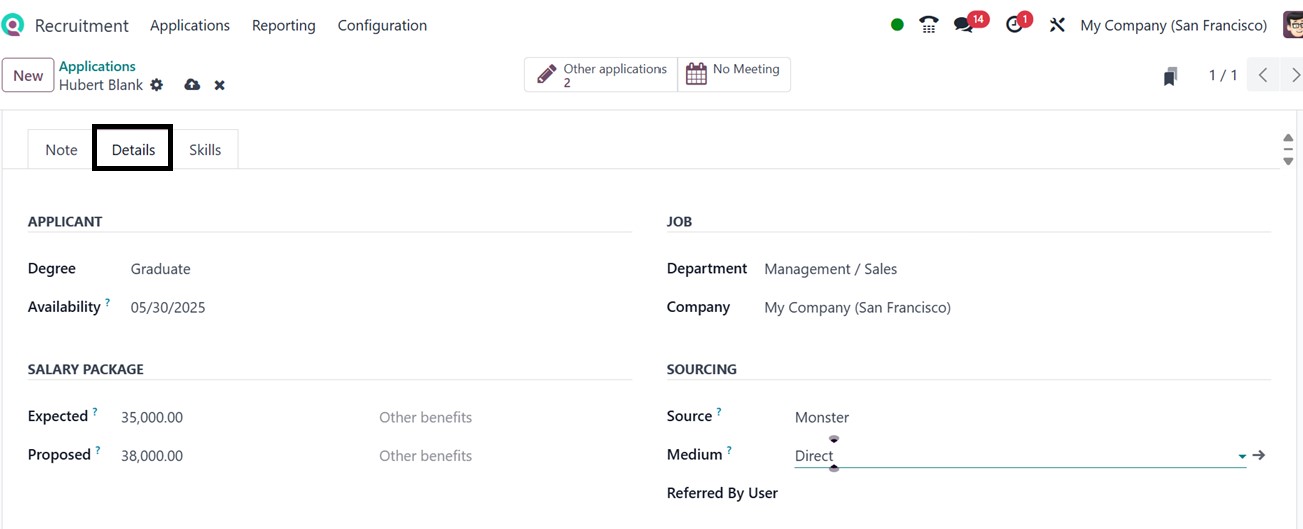
Task: Save record with the cloud upload icon
Action: coord(192,85)
